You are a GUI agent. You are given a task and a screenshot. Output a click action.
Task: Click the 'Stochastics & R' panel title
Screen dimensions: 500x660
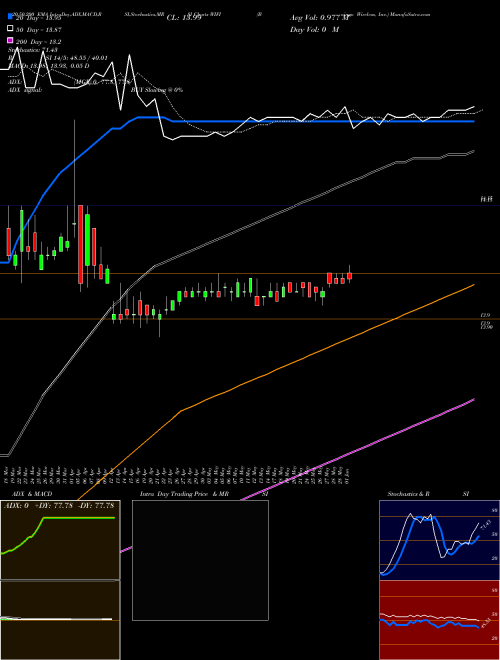(408, 494)
